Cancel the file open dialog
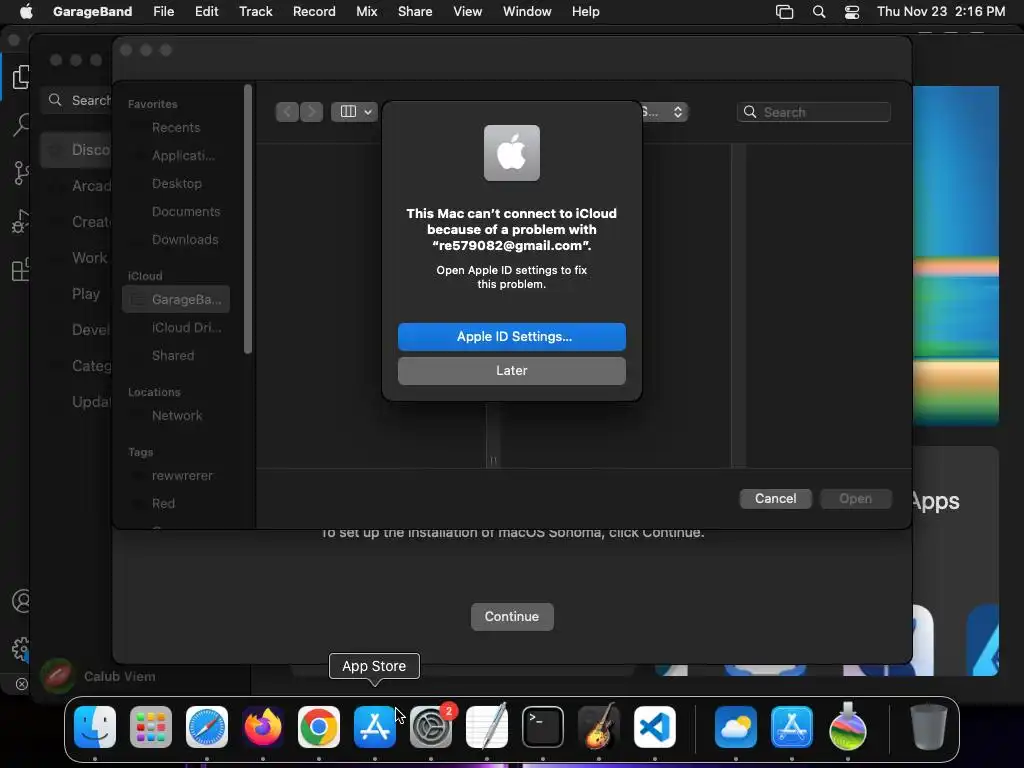The height and width of the screenshot is (768, 1024). coord(776,499)
